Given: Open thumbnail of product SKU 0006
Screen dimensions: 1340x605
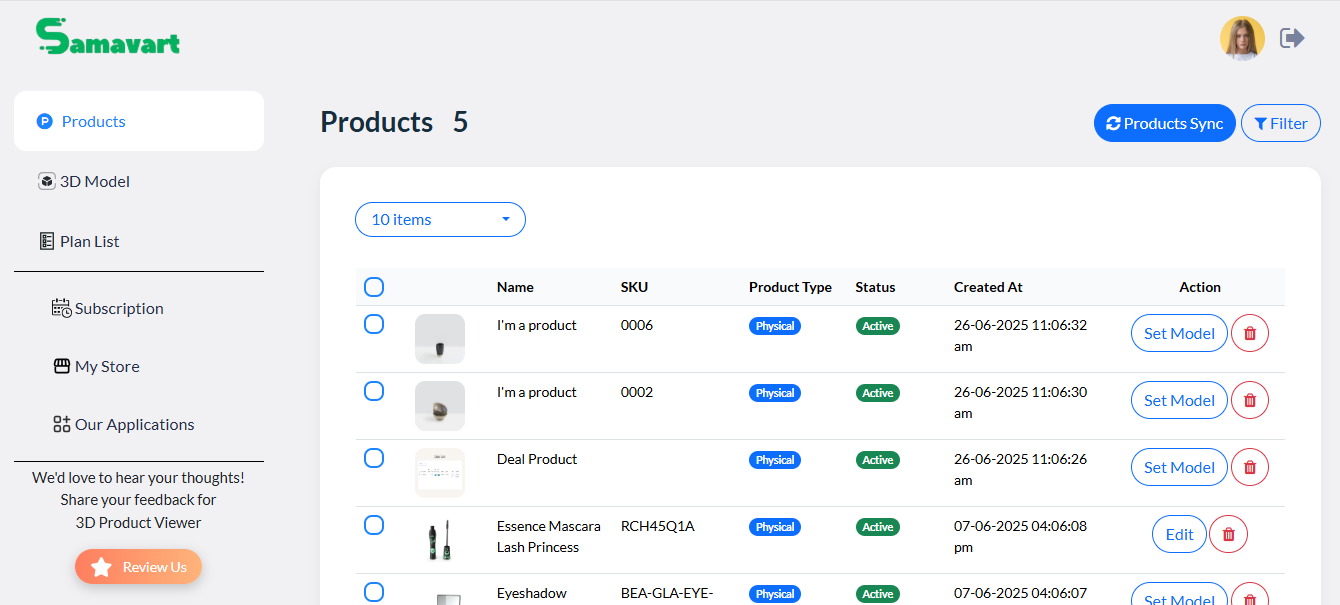Looking at the screenshot, I should pyautogui.click(x=440, y=339).
